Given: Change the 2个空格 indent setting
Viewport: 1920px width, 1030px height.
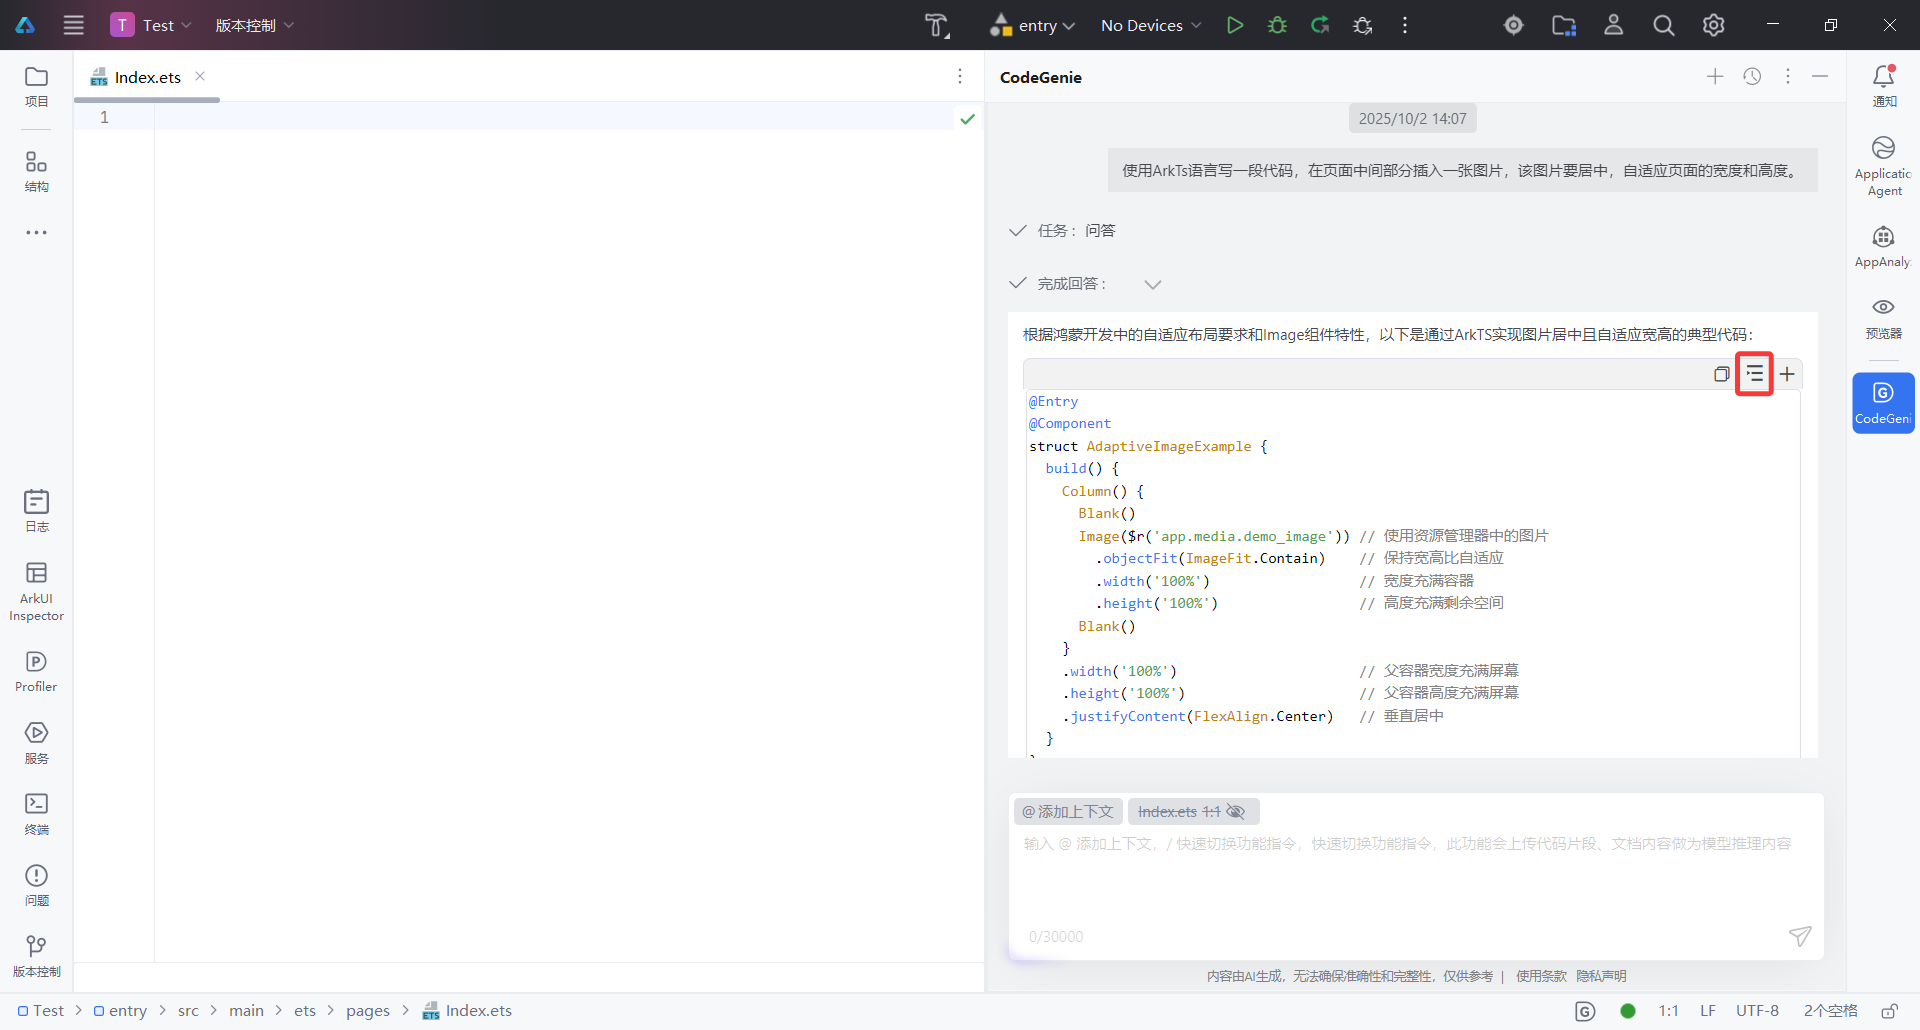Looking at the screenshot, I should click(1830, 1011).
